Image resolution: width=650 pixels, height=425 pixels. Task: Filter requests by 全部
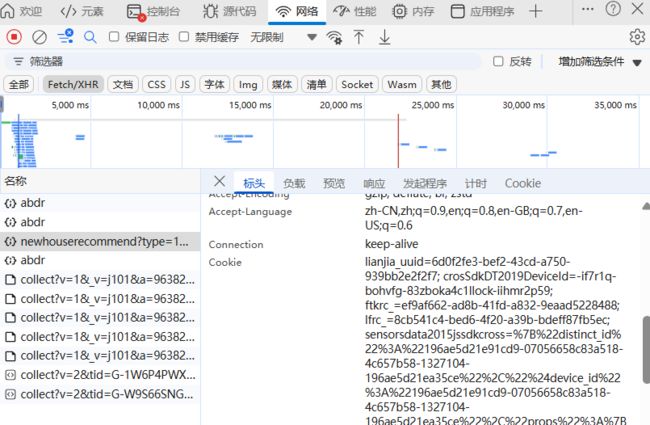[19, 85]
